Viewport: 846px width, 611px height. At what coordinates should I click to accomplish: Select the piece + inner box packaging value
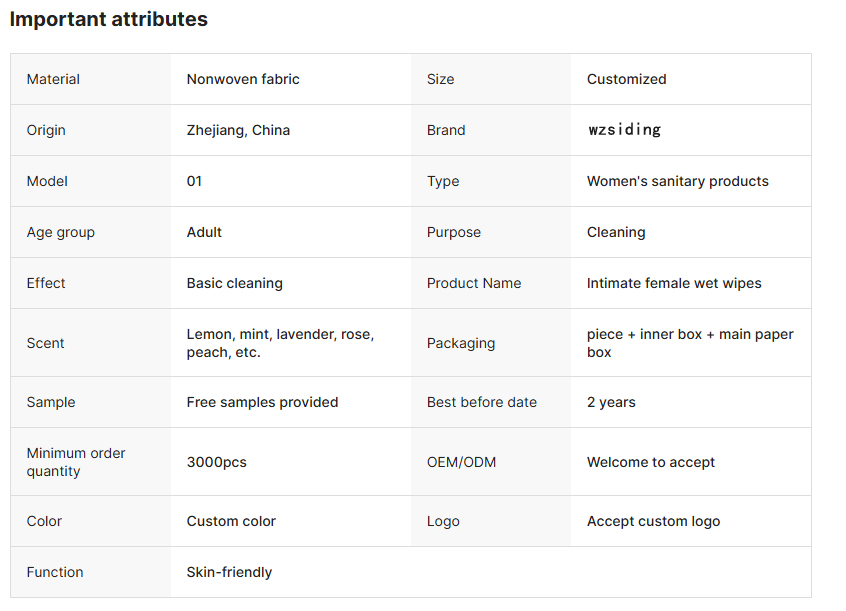(690, 343)
